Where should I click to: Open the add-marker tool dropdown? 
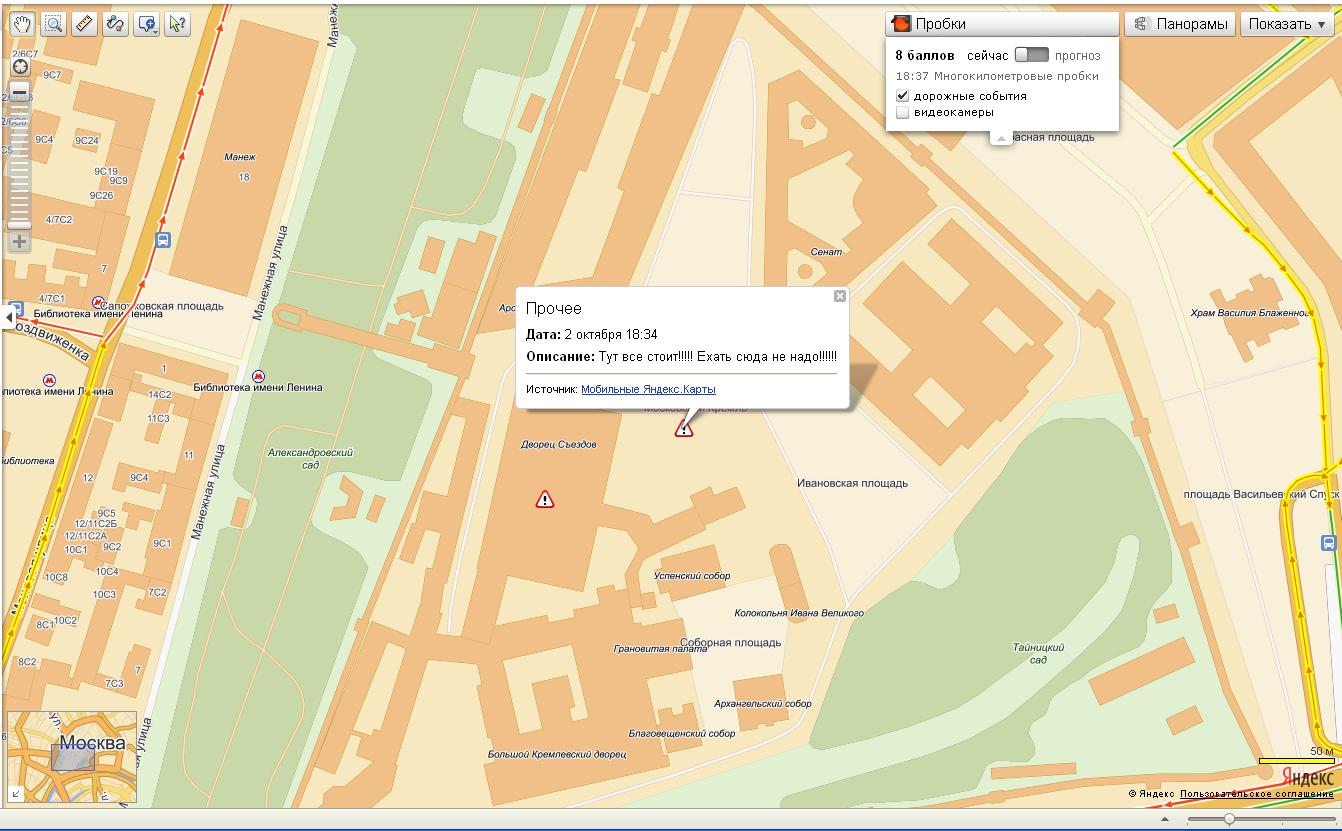(147, 24)
